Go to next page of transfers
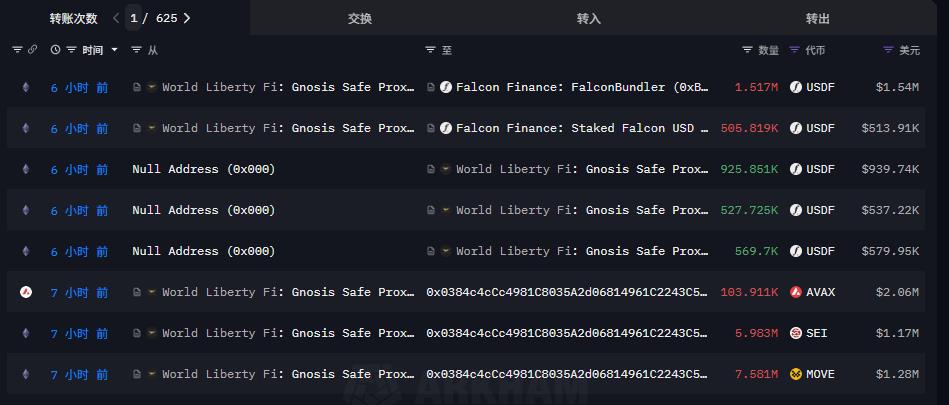Image resolution: width=949 pixels, height=405 pixels. tap(187, 18)
